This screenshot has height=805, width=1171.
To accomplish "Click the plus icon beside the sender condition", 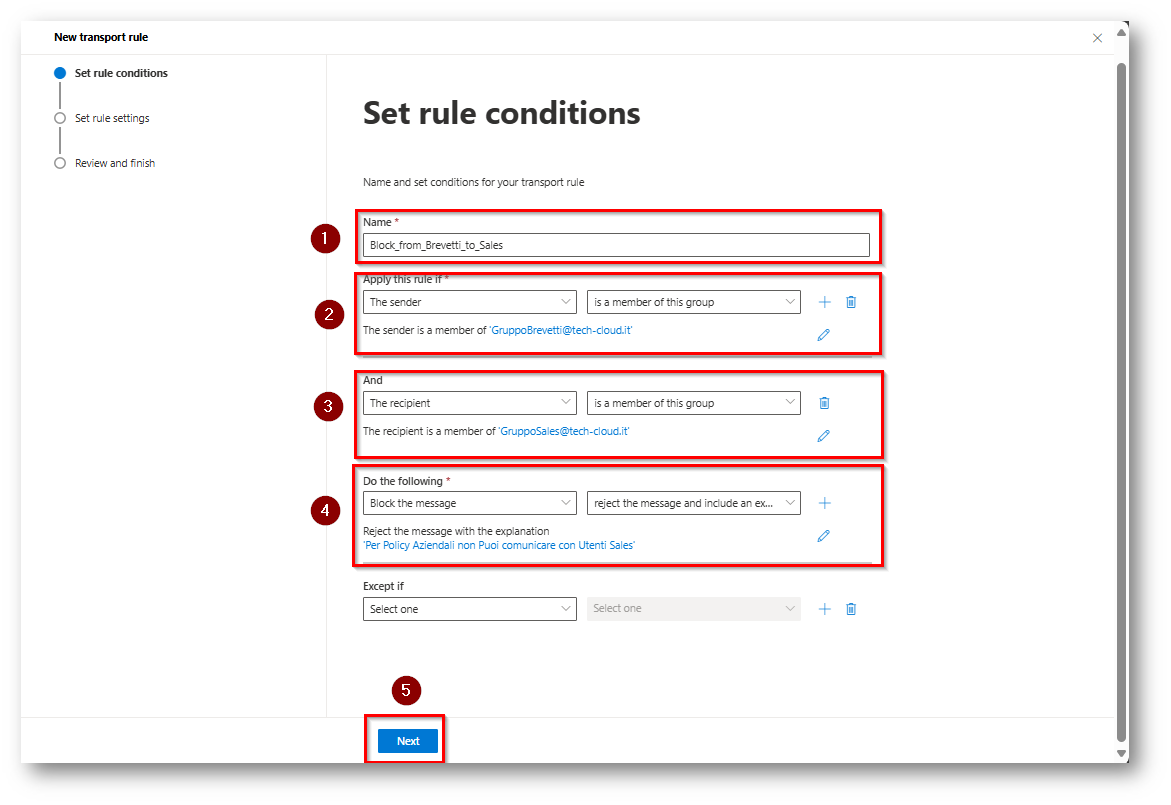I will click(824, 302).
